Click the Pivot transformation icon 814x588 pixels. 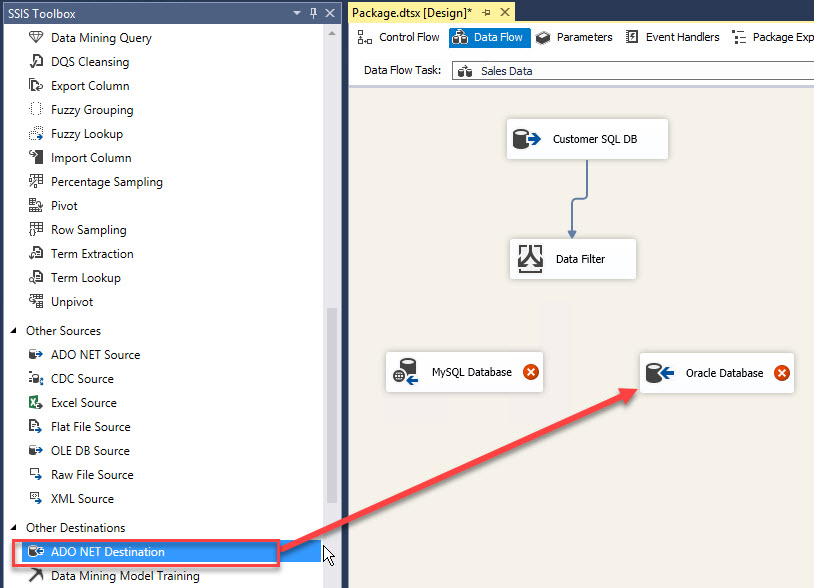[x=36, y=206]
